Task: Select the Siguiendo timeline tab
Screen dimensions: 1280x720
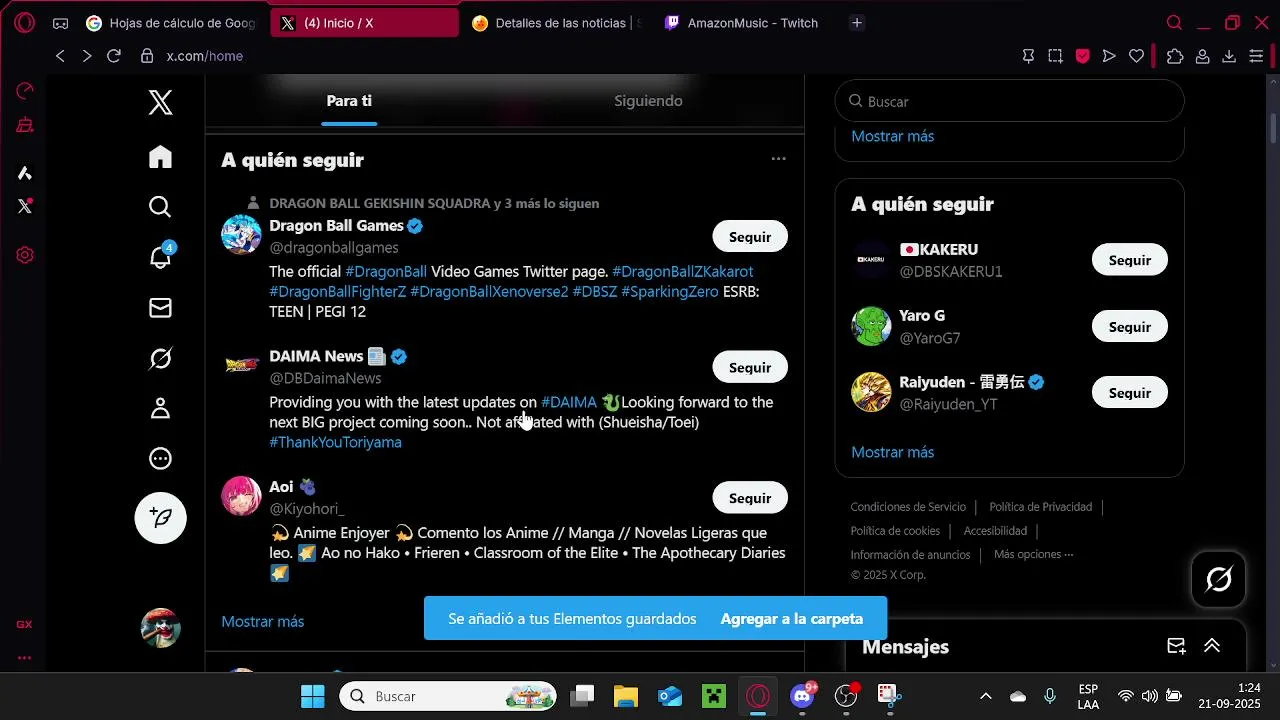Action: click(648, 101)
